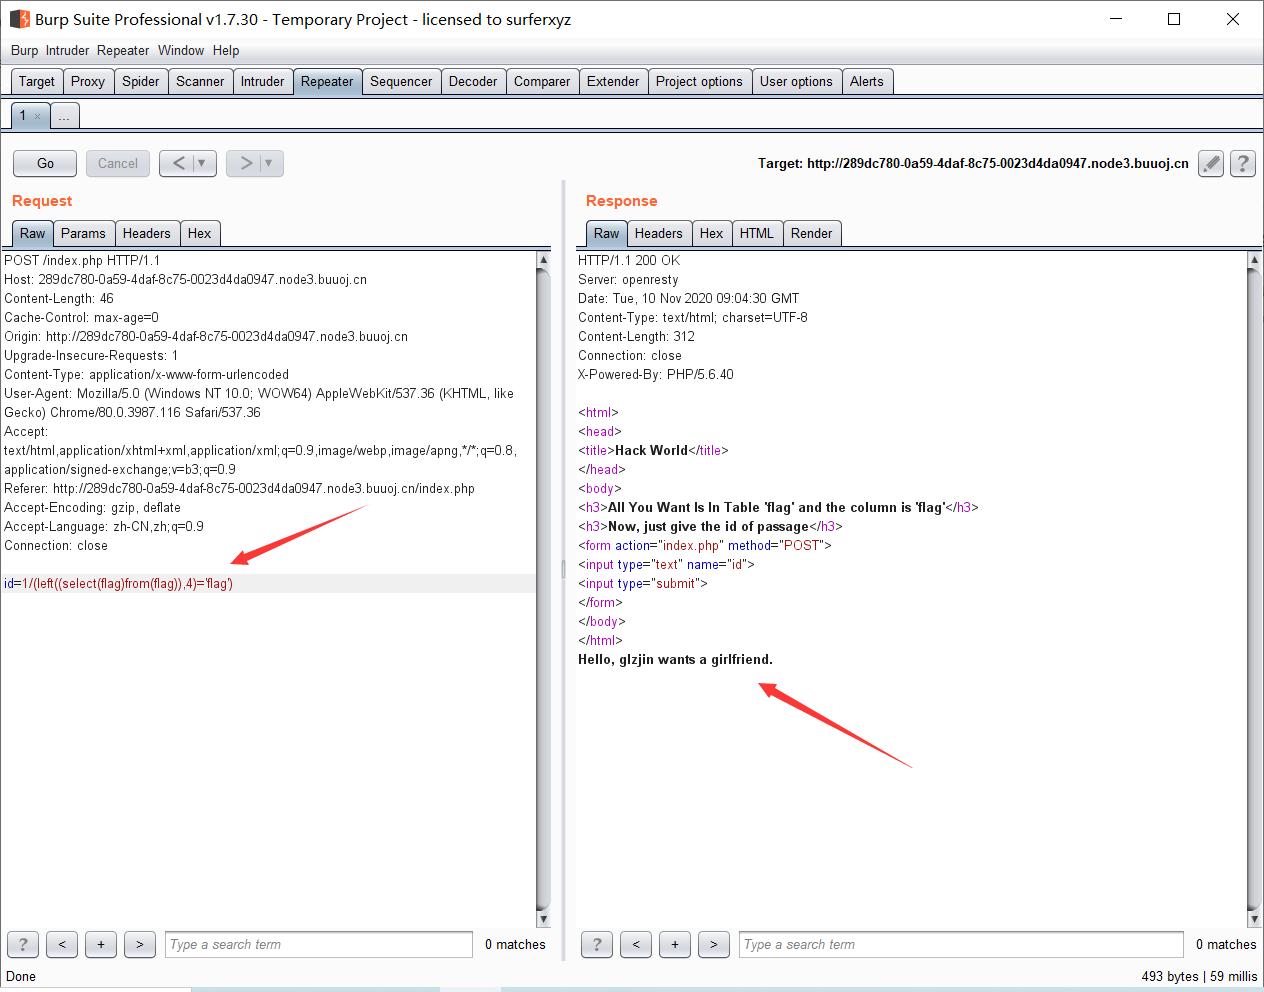Click the X-Powered-By: PHP/5.6.40 header

pos(656,375)
